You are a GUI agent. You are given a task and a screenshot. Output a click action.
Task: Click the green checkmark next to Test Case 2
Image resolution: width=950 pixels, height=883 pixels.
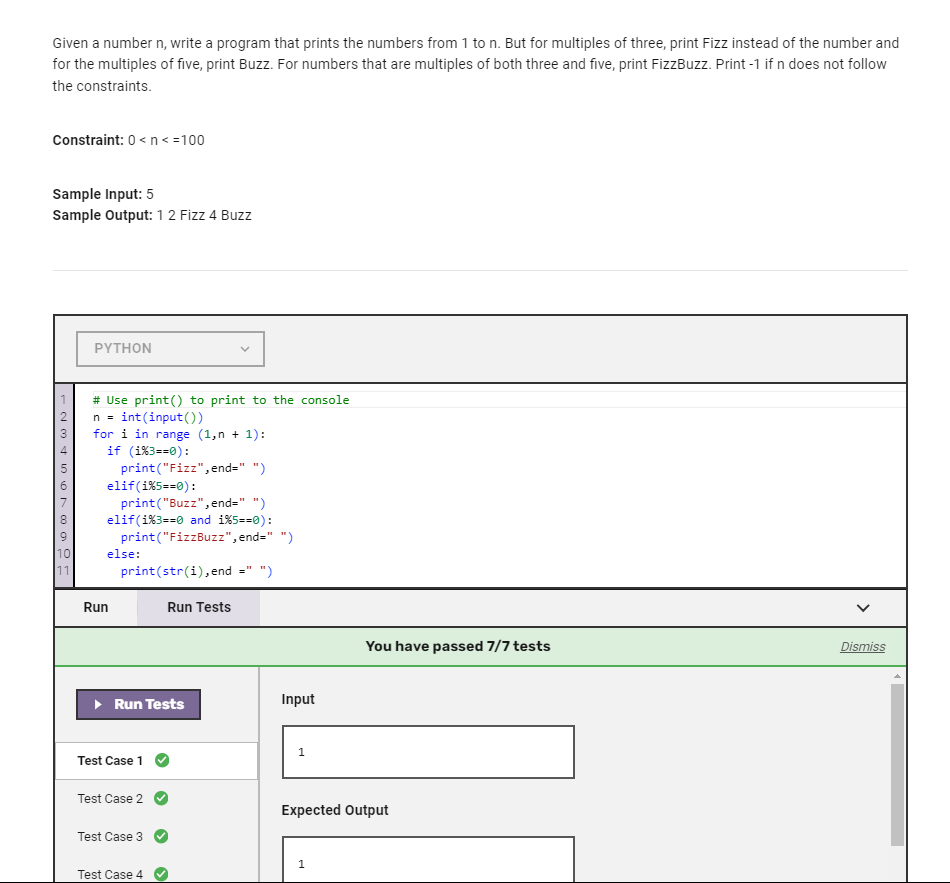click(x=160, y=798)
